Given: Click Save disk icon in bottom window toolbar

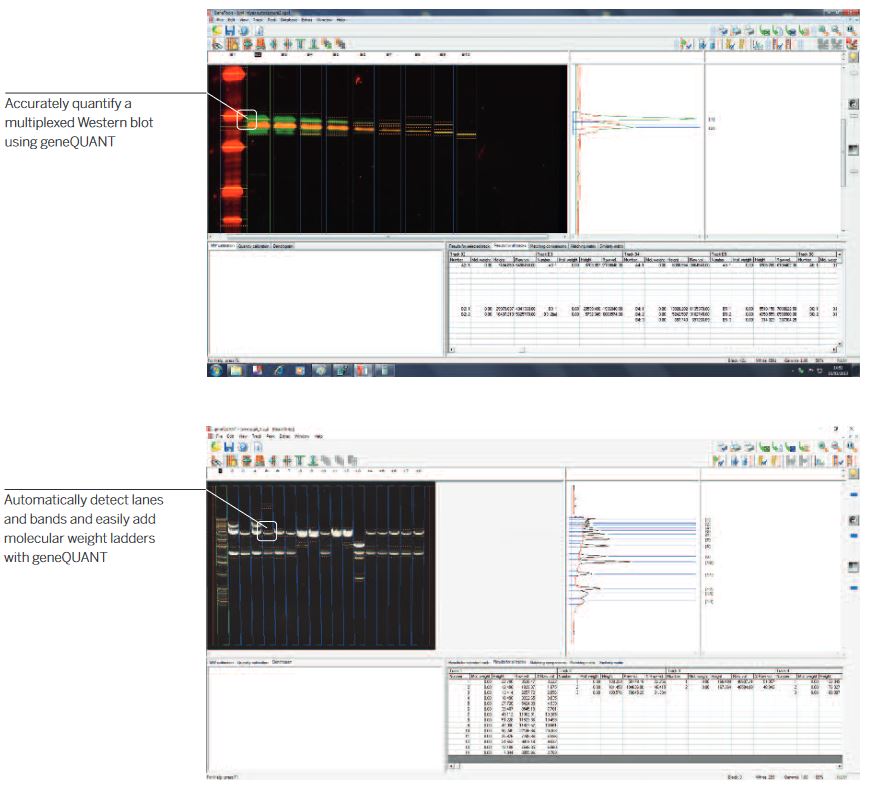Looking at the screenshot, I should point(230,447).
